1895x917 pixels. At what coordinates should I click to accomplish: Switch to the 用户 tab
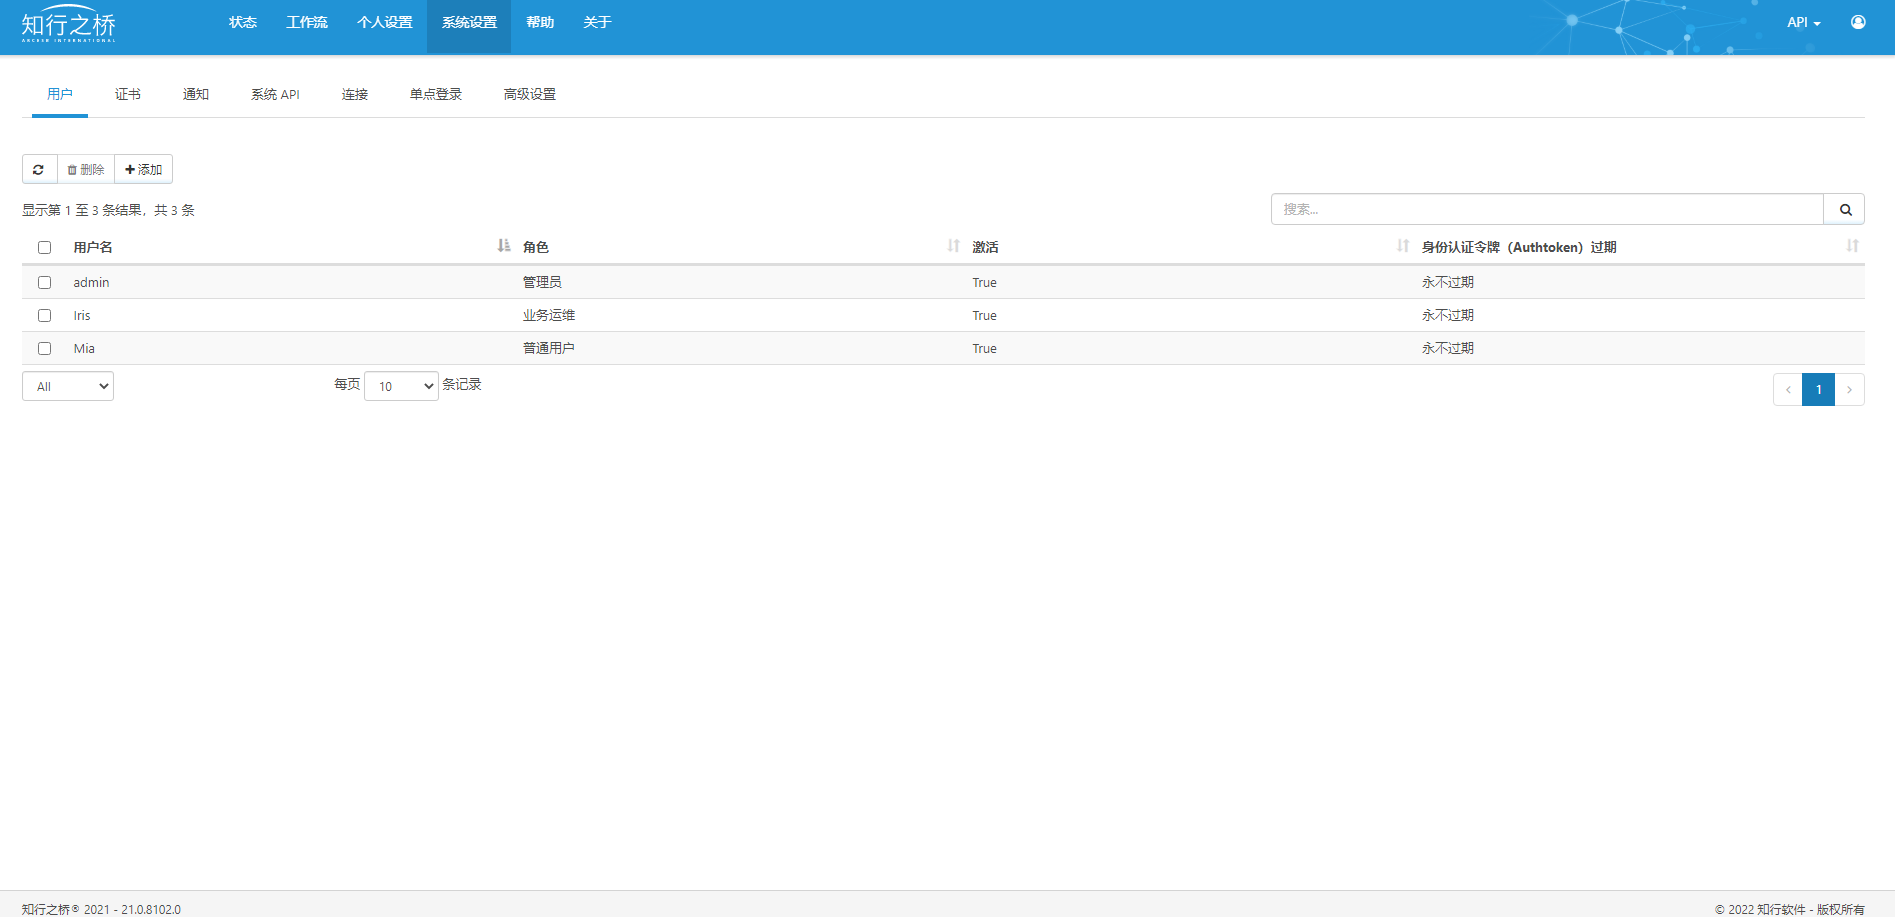point(60,94)
